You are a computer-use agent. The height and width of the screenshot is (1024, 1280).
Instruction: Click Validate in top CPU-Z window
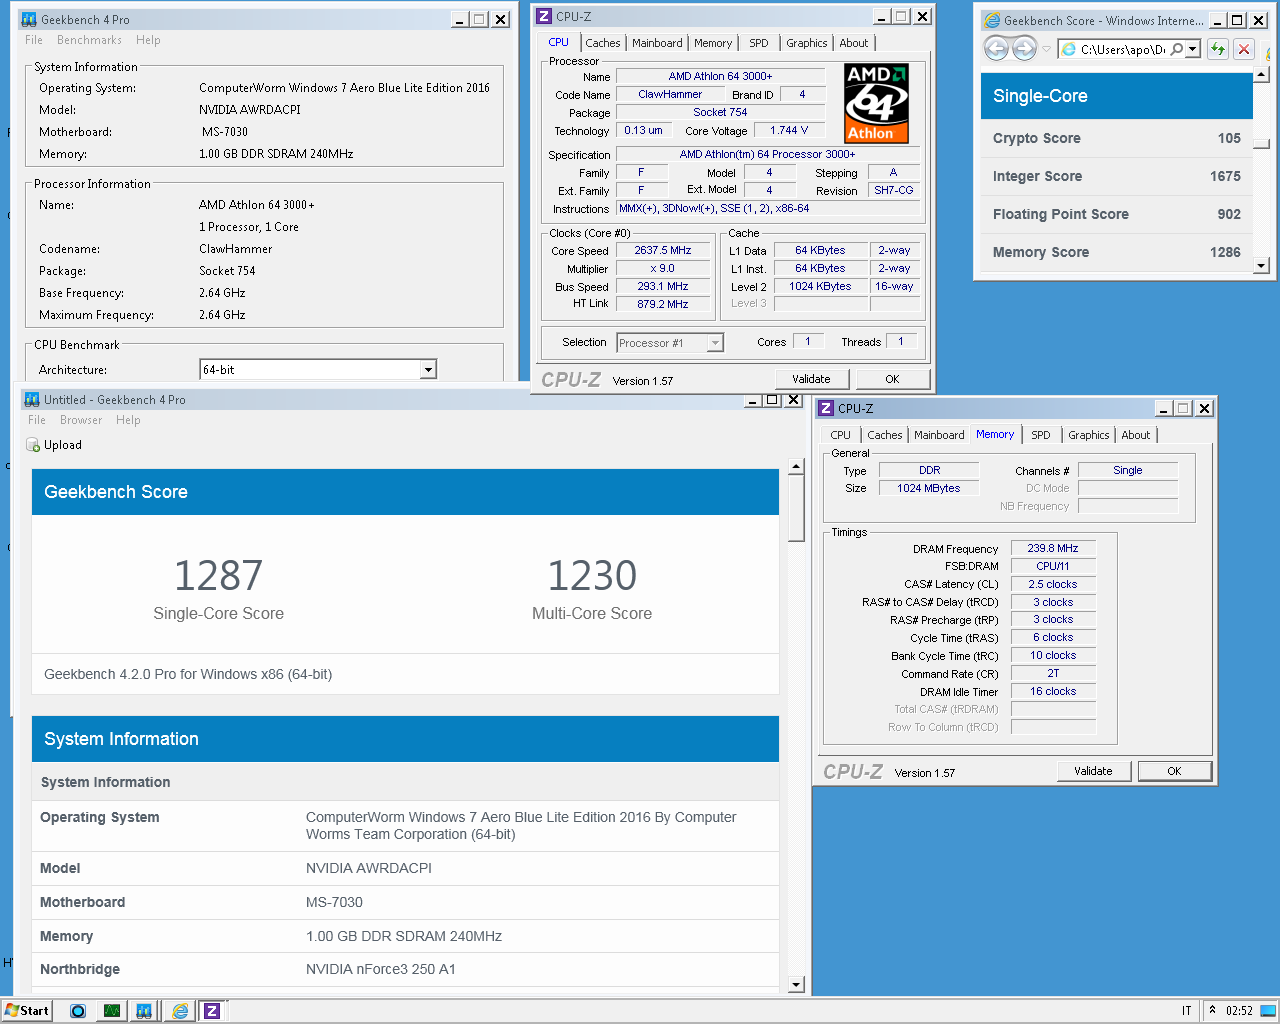point(811,379)
